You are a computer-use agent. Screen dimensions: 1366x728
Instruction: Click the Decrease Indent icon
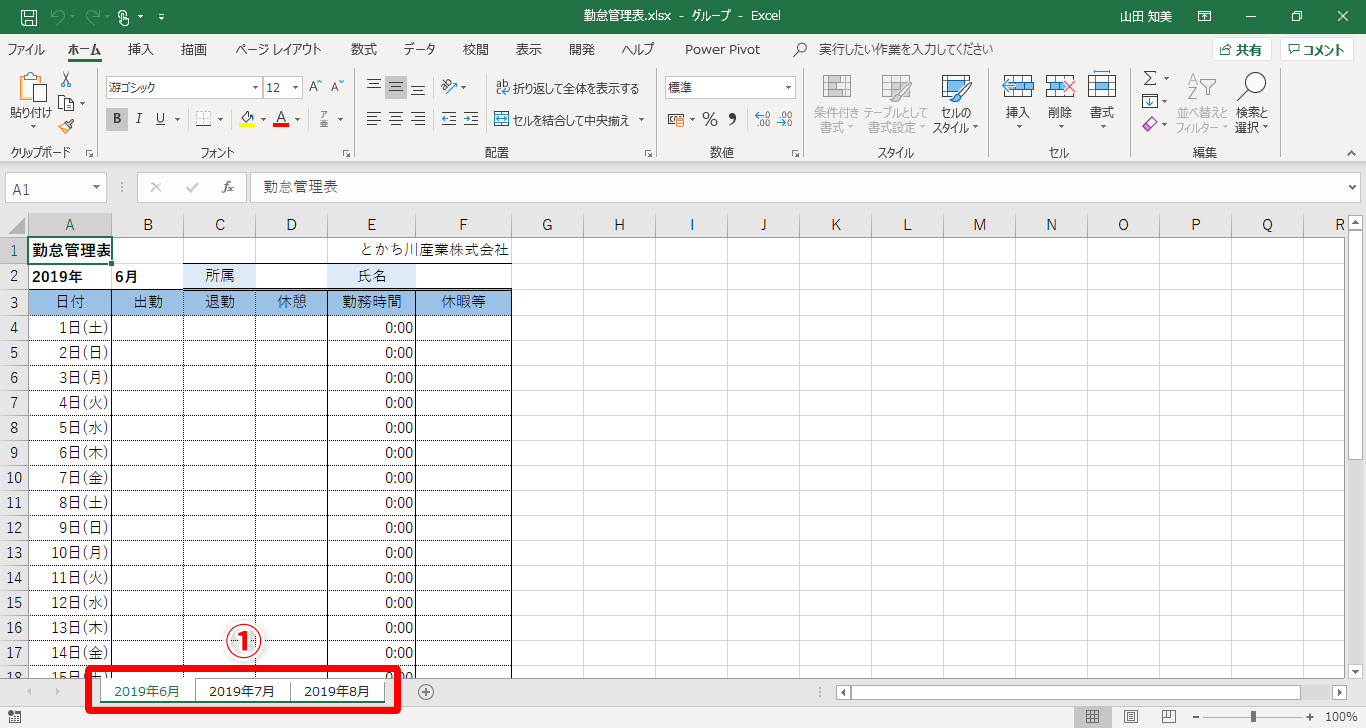pyautogui.click(x=447, y=119)
